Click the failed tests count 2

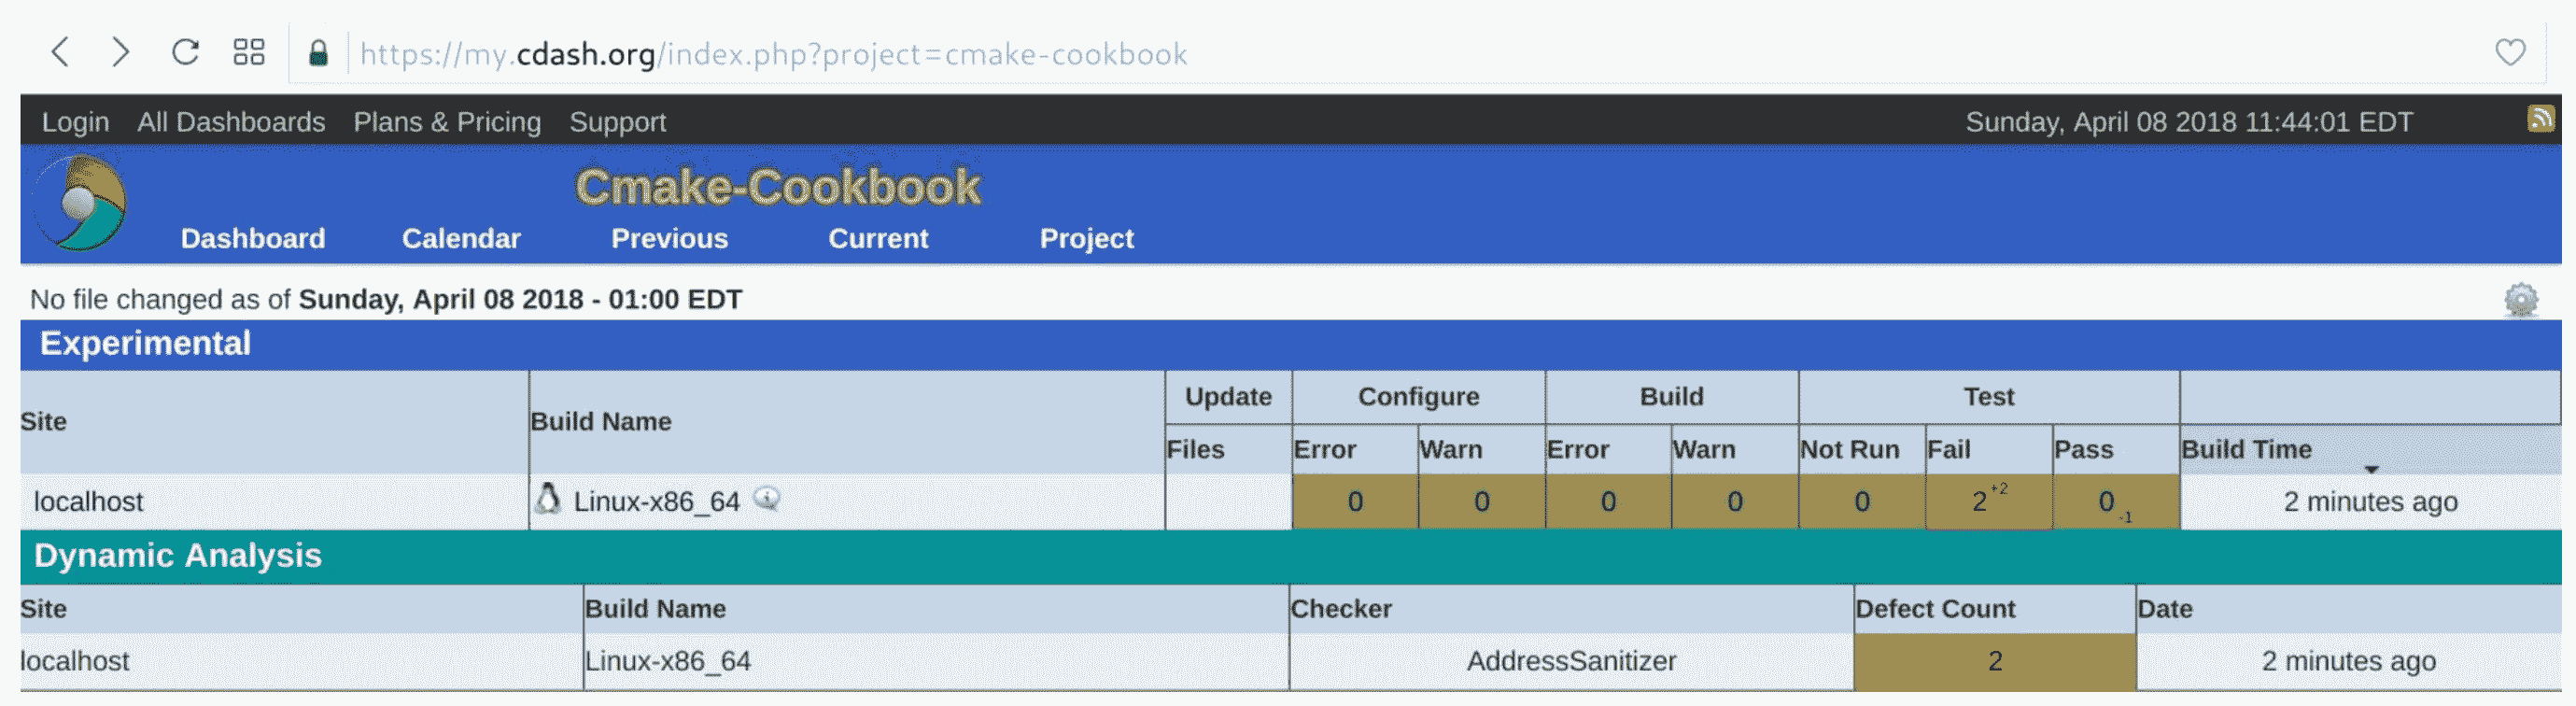click(1979, 502)
